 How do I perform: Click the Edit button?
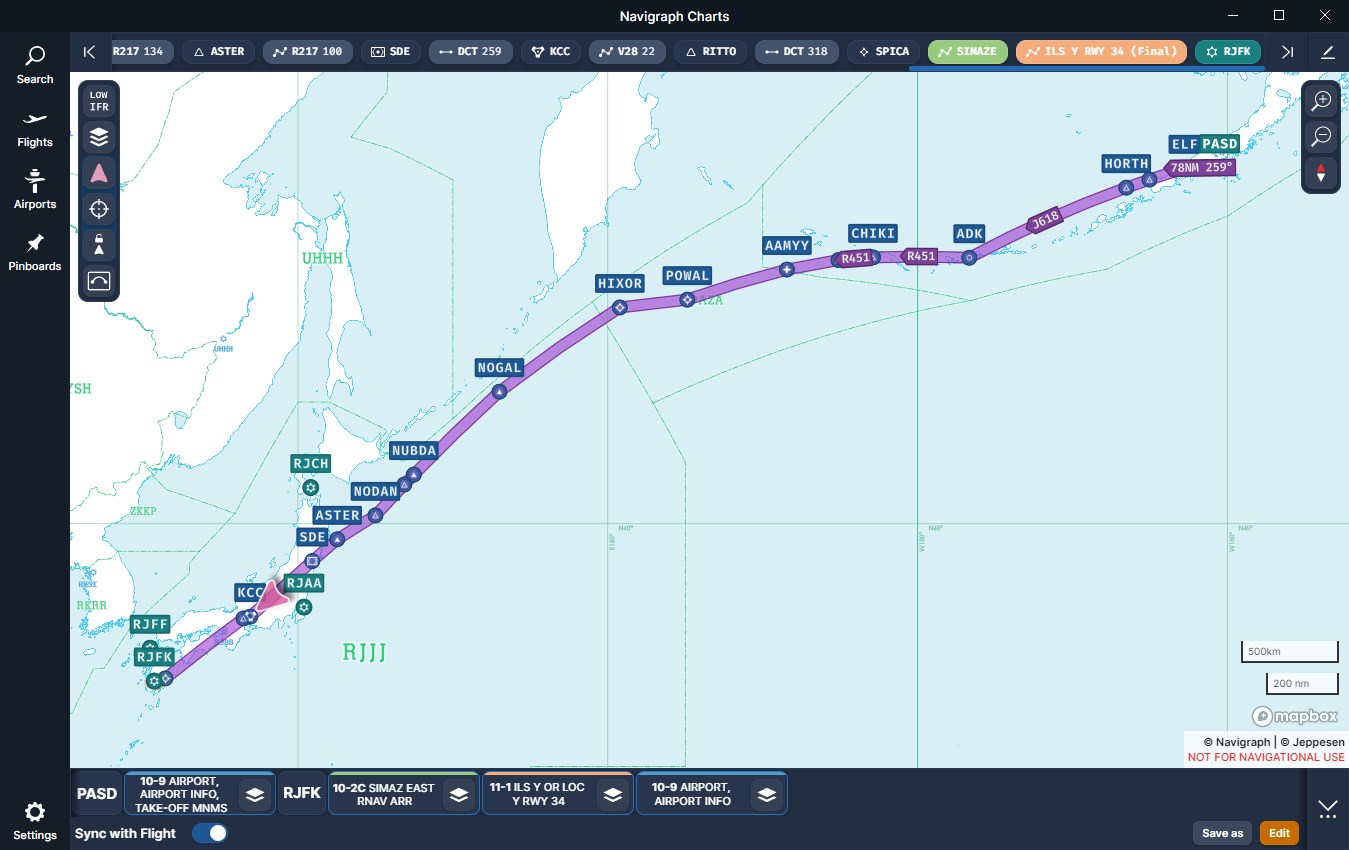click(x=1279, y=833)
